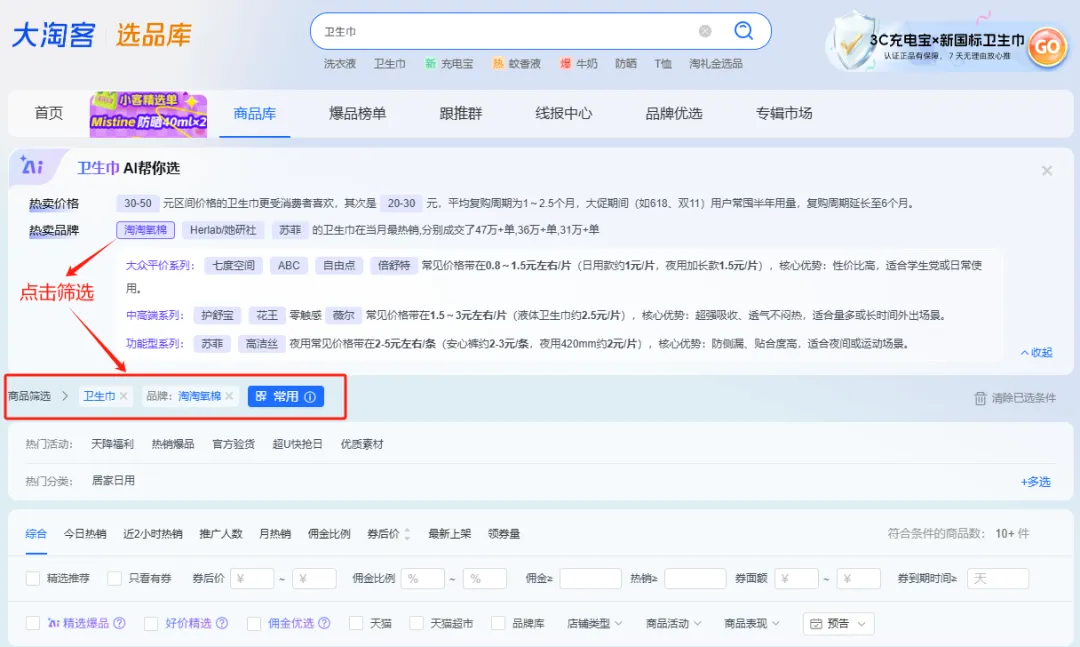Viewport: 1080px width, 647px height.
Task: Click the 淘礼金选品 hot search link
Action: click(x=716, y=63)
